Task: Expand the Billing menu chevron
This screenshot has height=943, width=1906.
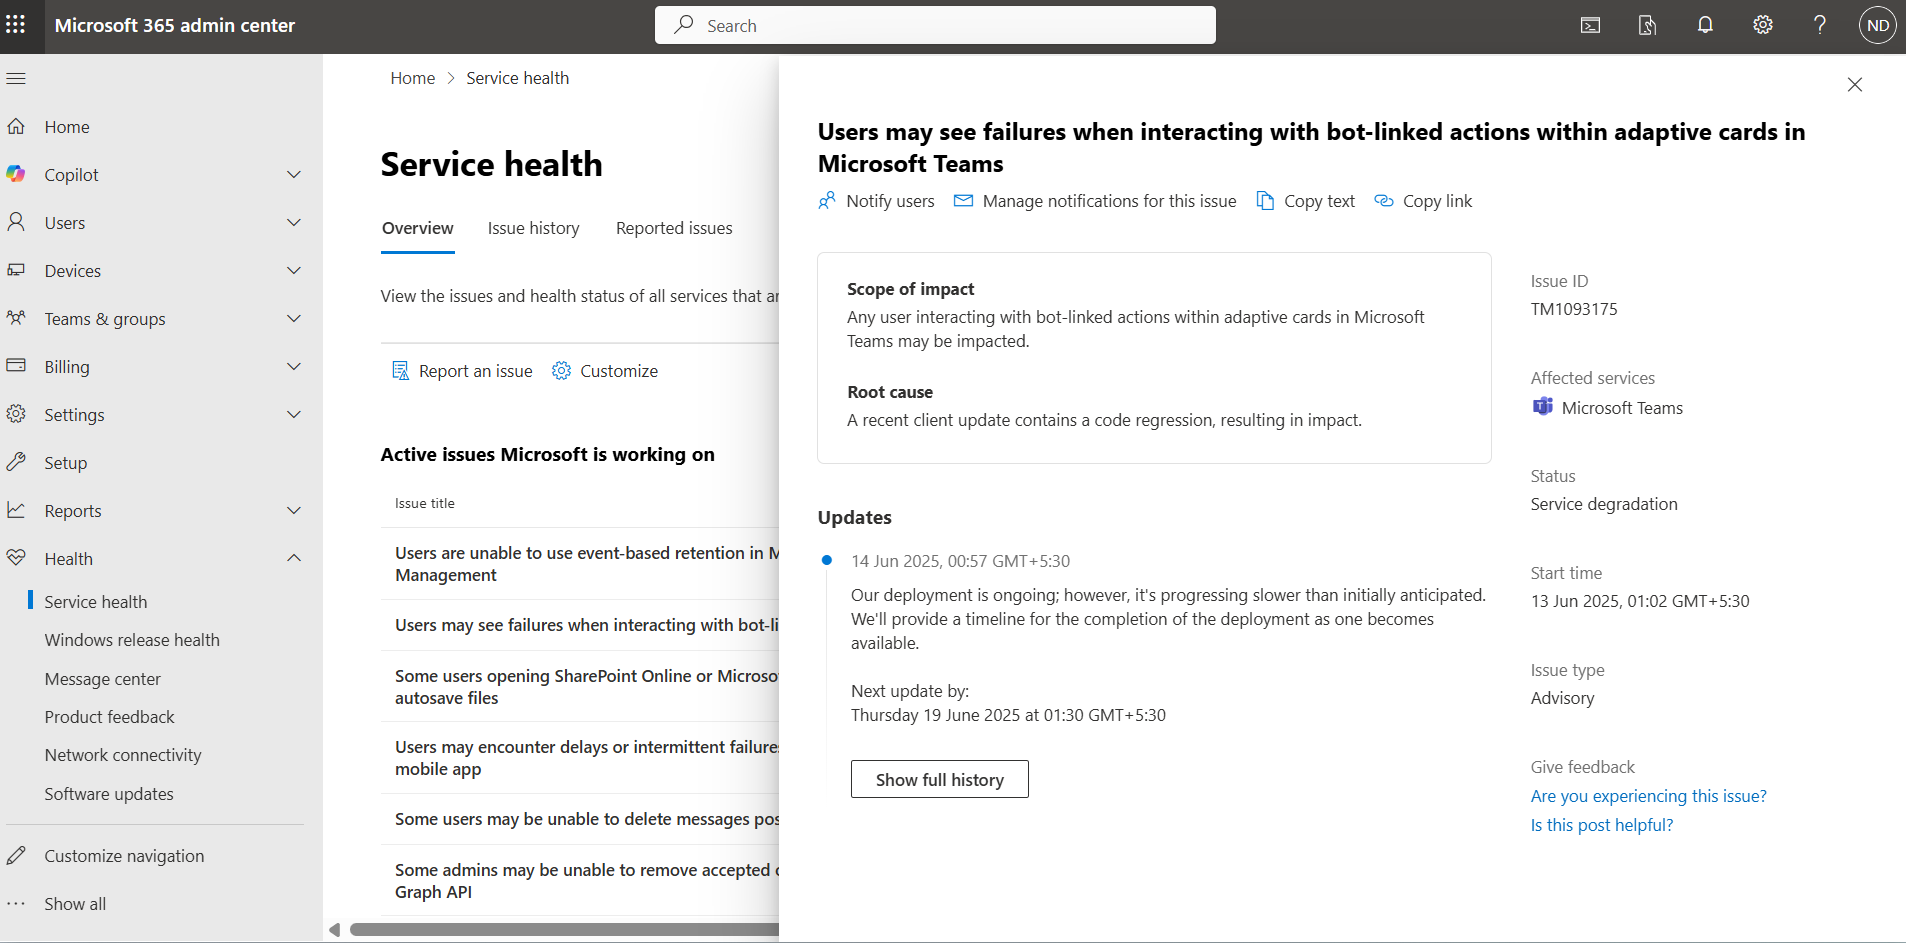Action: pos(294,367)
